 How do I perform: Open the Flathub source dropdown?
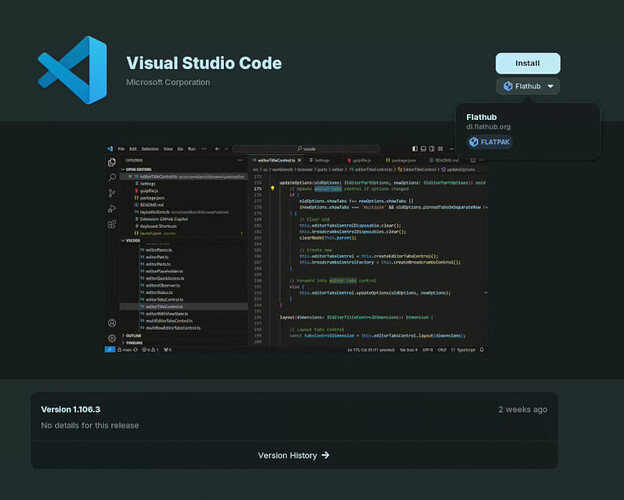point(528,86)
